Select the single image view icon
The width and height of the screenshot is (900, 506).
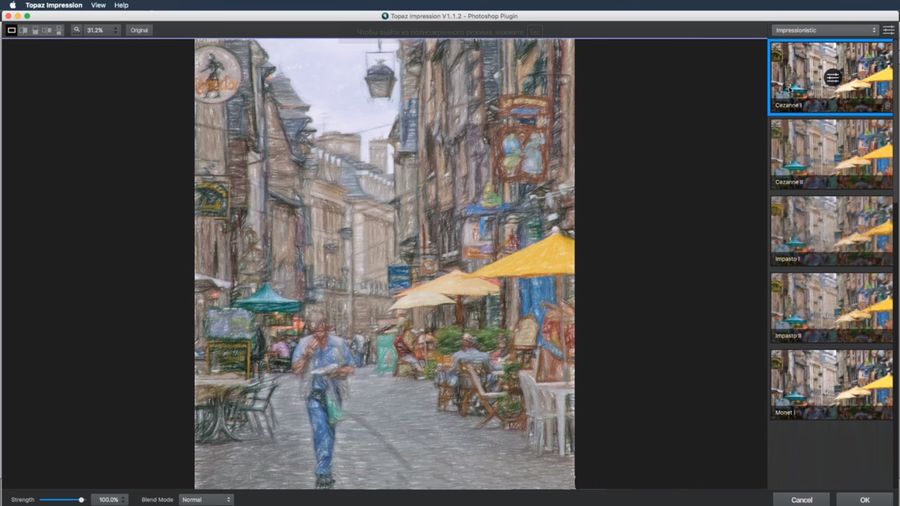11,30
